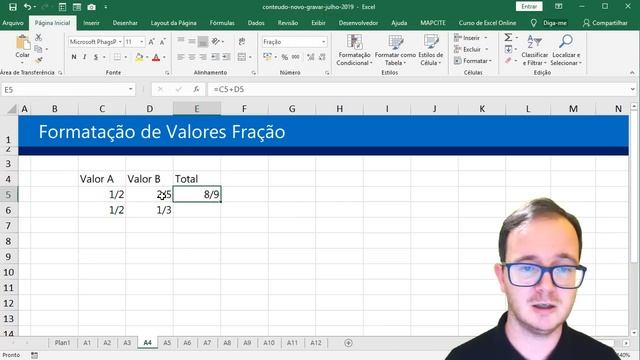Apply thousands separator (000) style
This screenshot has height=360, width=640.
click(x=296, y=57)
